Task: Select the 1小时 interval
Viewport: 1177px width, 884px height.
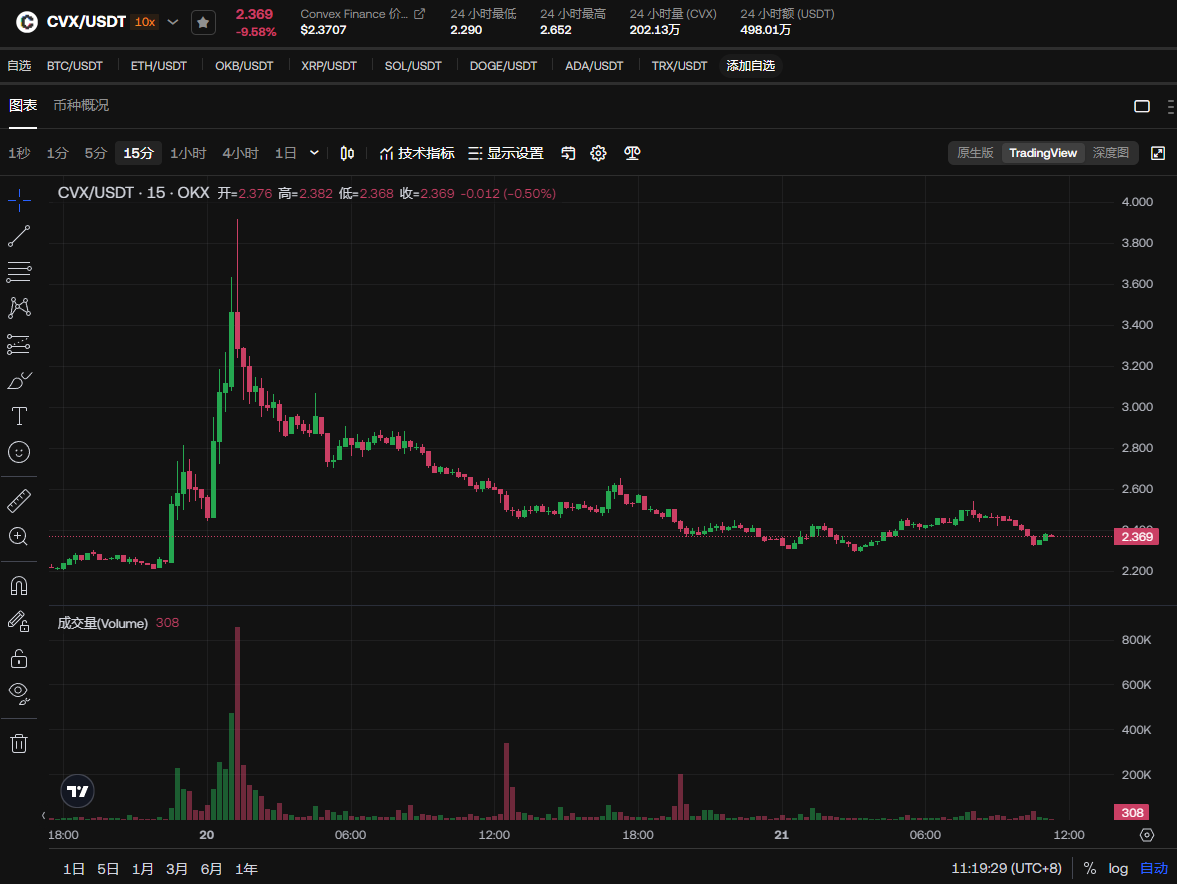Action: pyautogui.click(x=188, y=153)
